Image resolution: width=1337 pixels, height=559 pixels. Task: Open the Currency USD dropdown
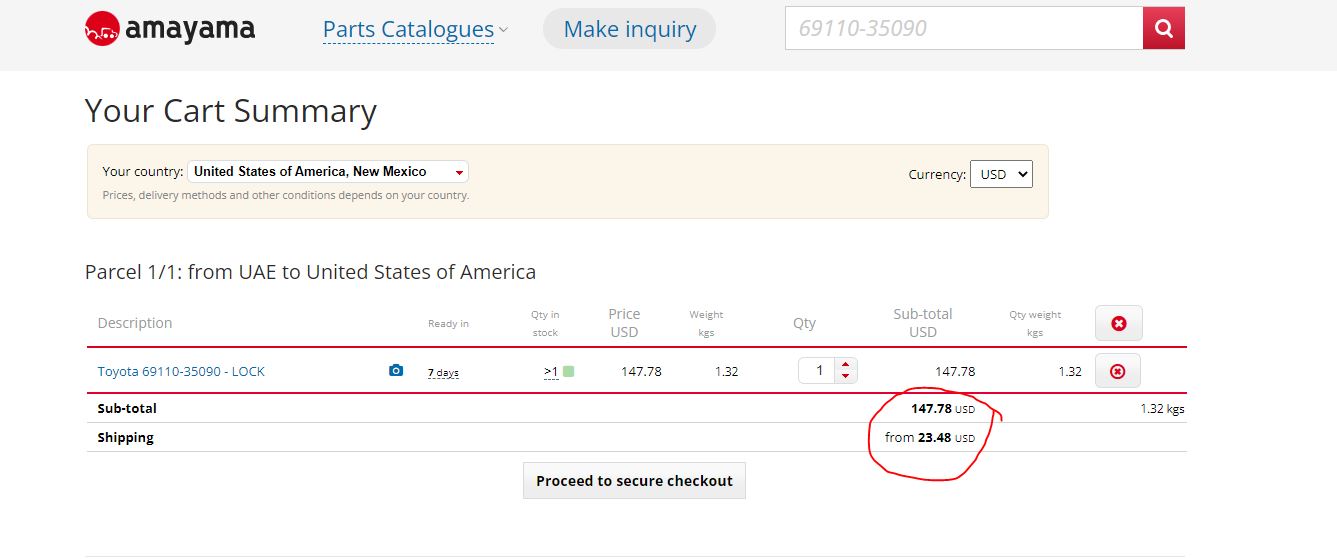click(1001, 174)
